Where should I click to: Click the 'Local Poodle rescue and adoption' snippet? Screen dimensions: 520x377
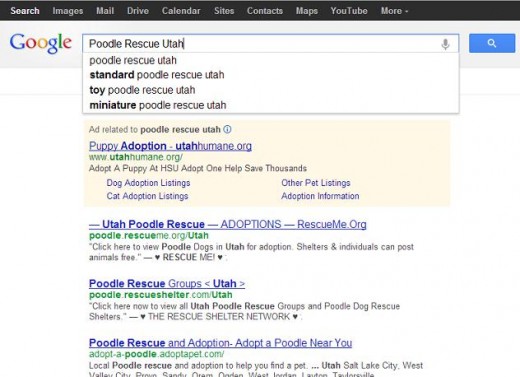coord(256,370)
